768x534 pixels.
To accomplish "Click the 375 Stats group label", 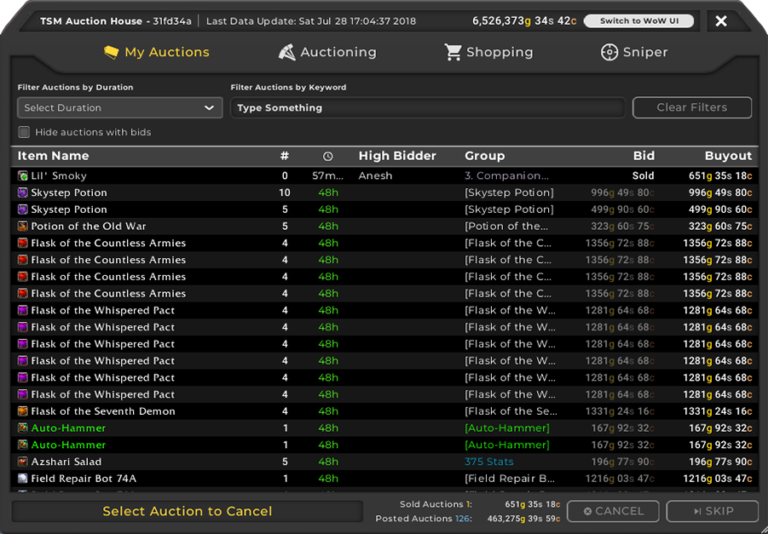I will pyautogui.click(x=489, y=462).
